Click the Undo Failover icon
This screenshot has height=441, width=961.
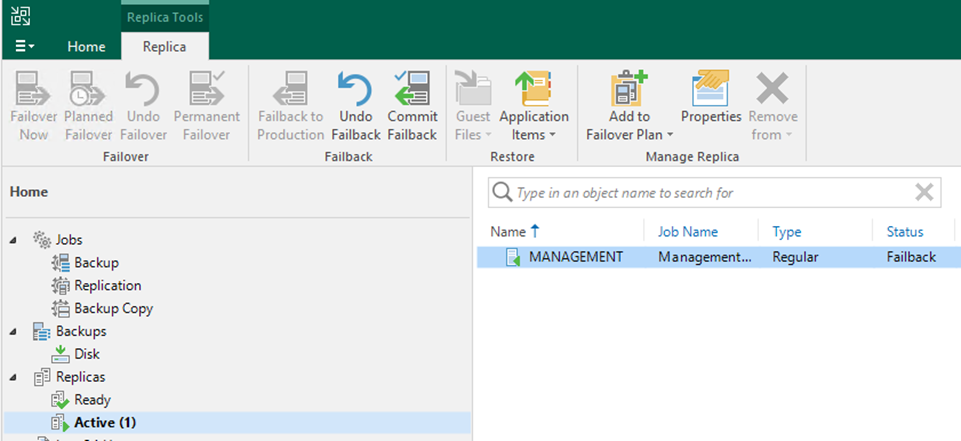(x=144, y=90)
